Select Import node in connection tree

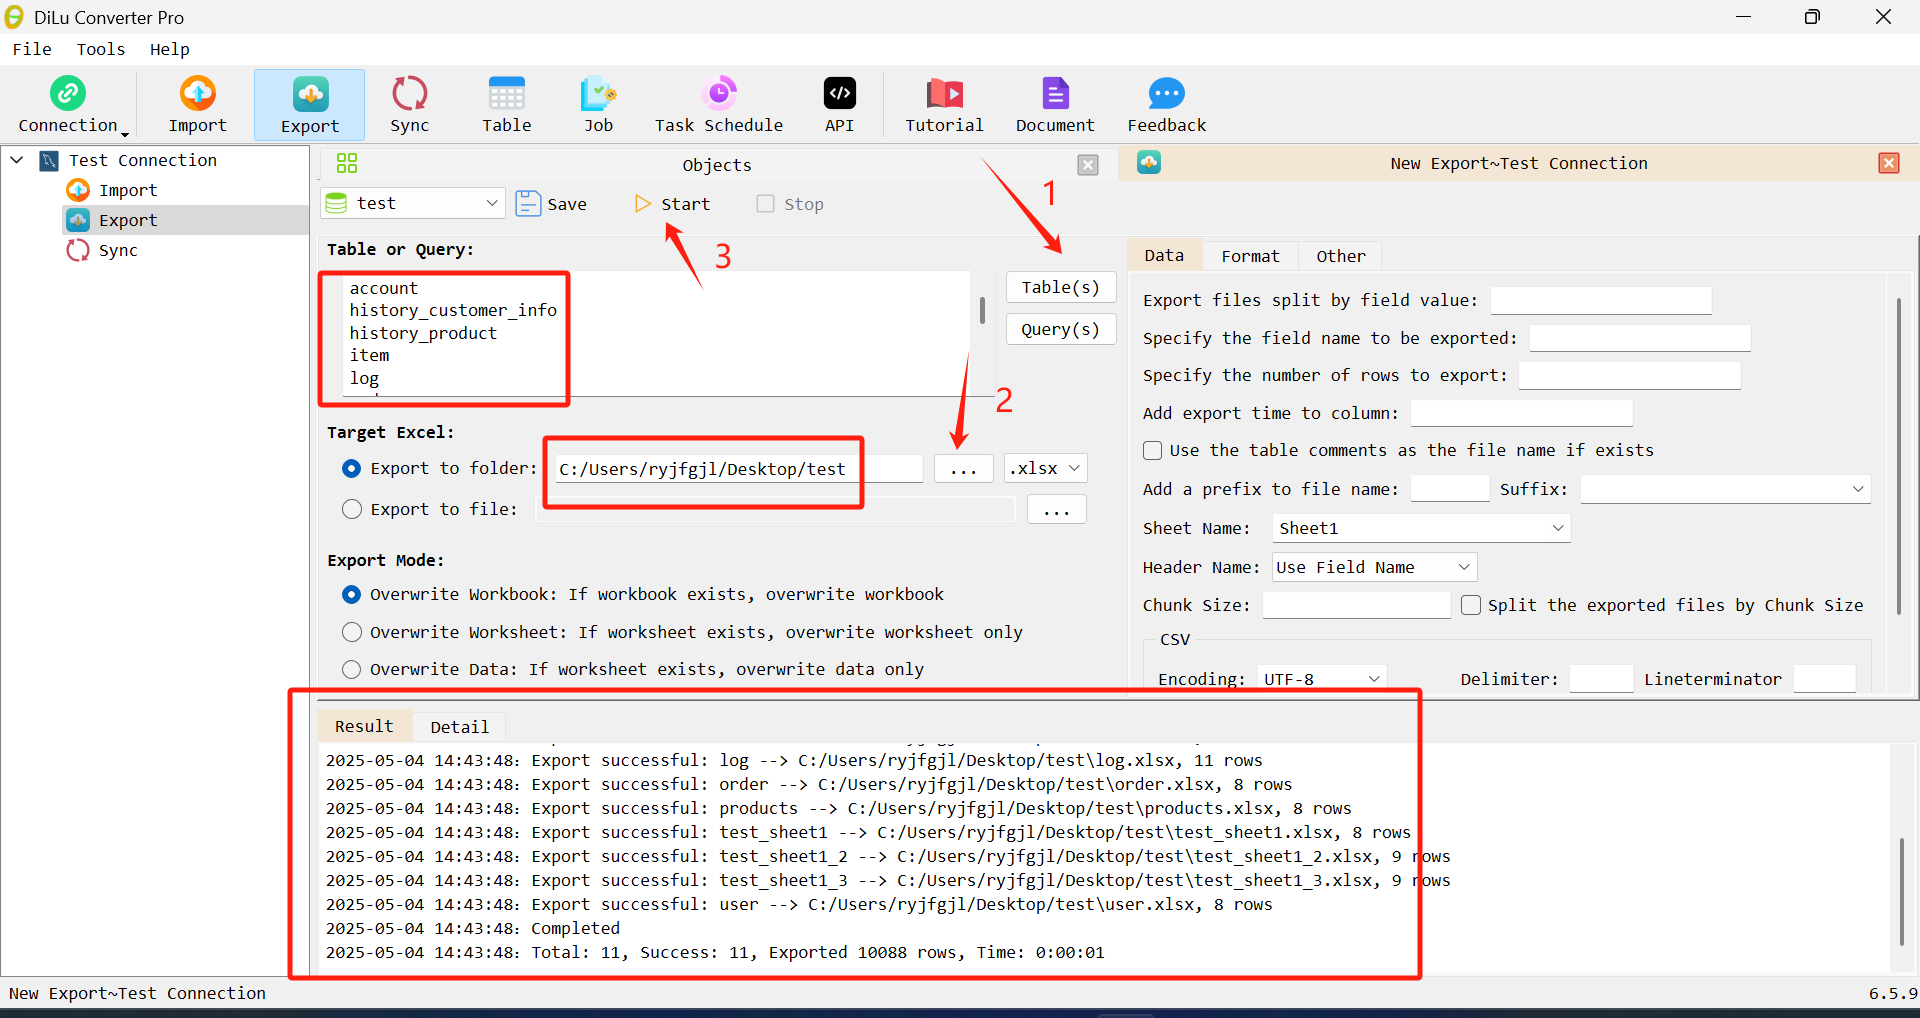pyautogui.click(x=128, y=190)
